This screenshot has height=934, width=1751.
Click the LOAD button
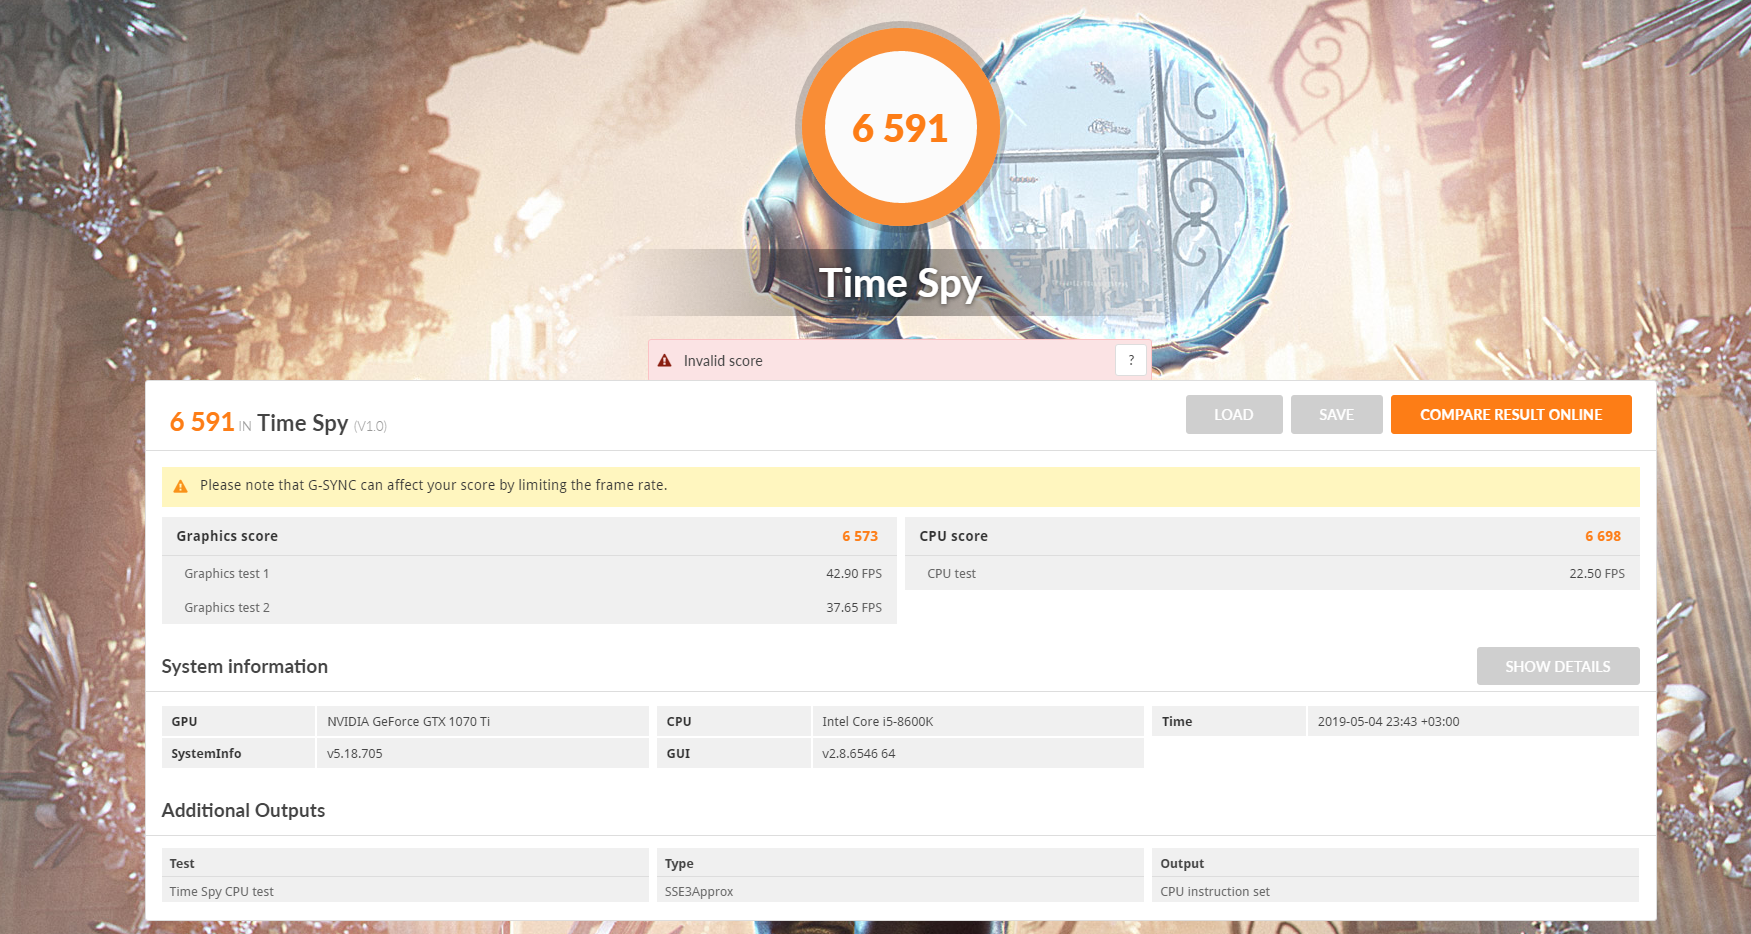click(1234, 414)
